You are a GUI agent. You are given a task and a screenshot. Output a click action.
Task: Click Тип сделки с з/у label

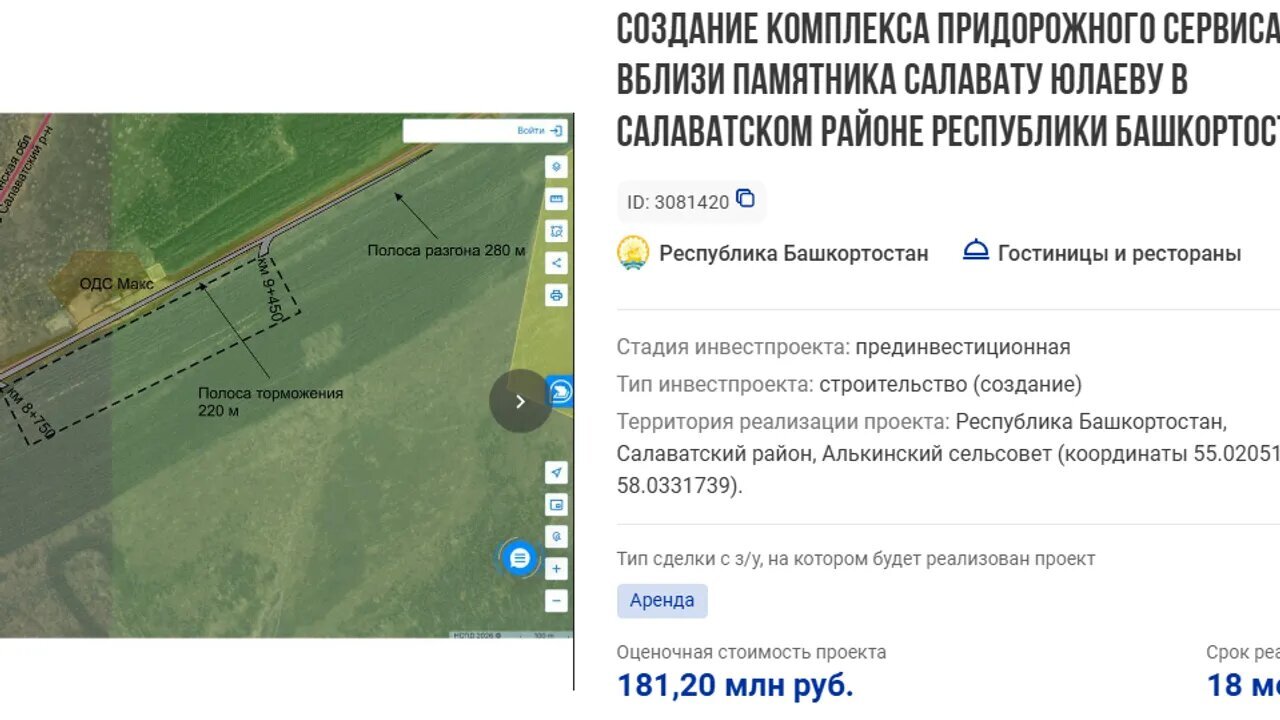pyautogui.click(x=856, y=559)
